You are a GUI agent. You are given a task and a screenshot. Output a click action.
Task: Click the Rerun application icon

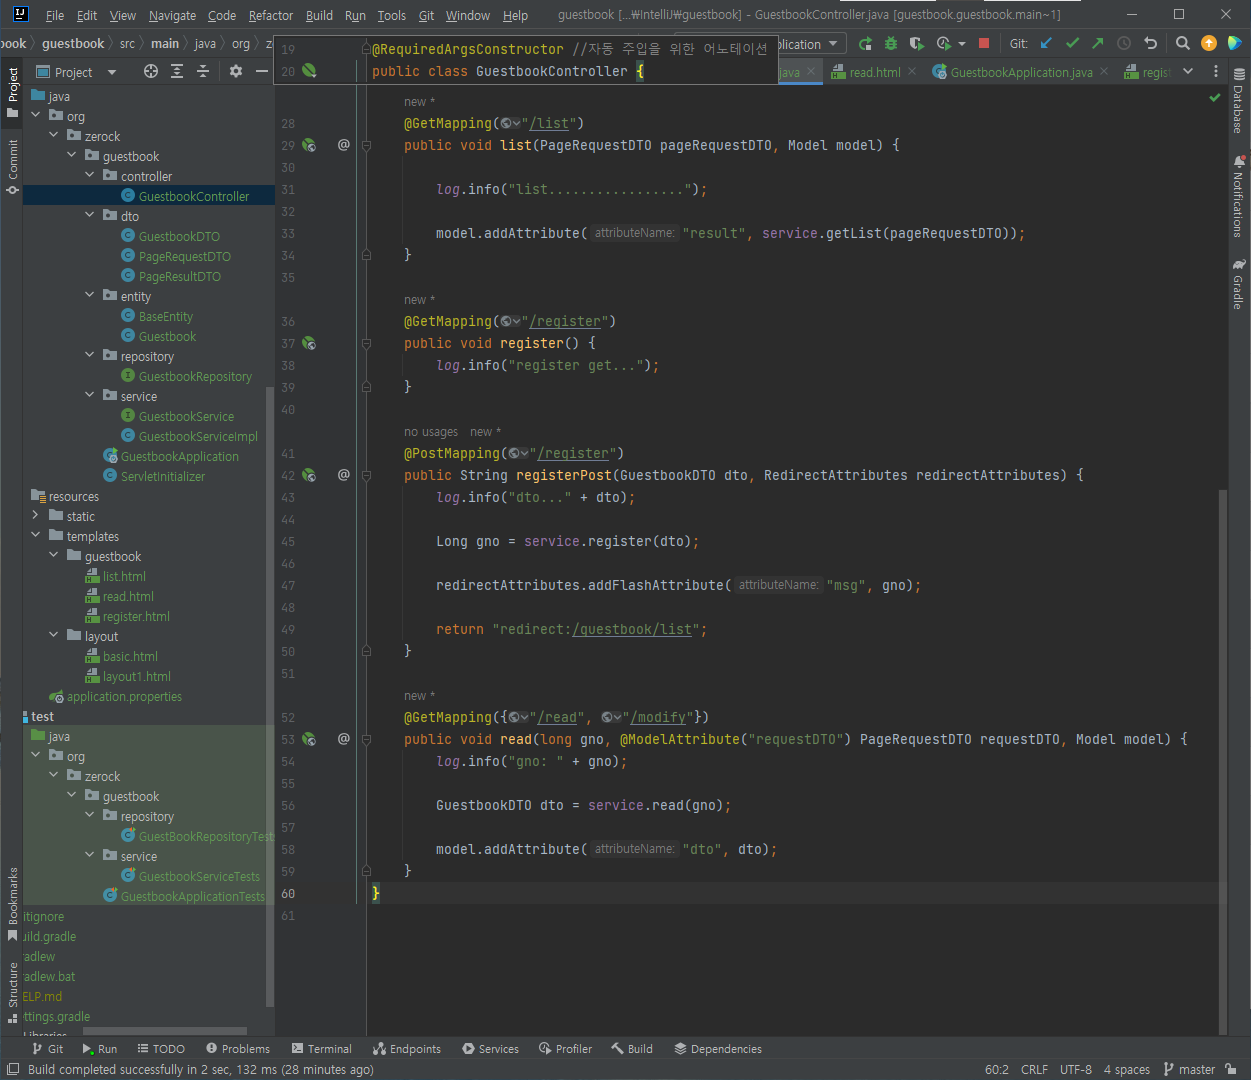865,44
